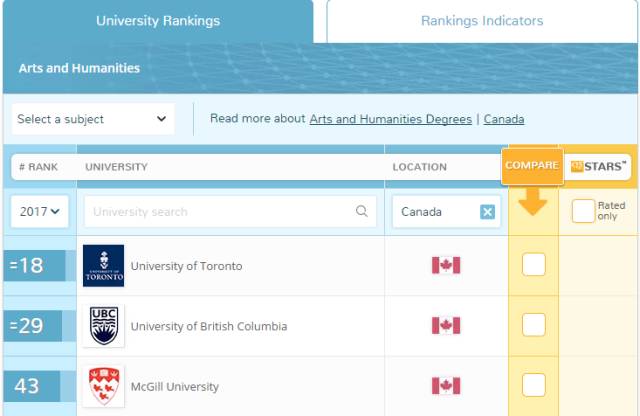This screenshot has width=640, height=416.
Task: Click Canada flag in McGill row
Action: (x=446, y=386)
